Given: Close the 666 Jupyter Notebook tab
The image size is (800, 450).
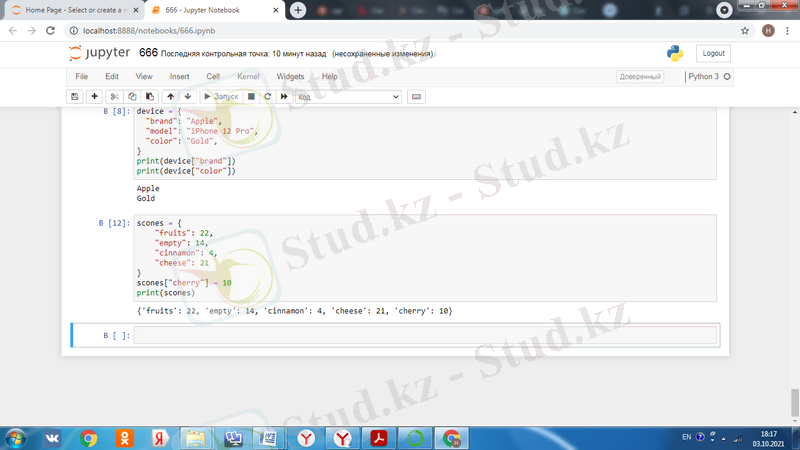Looking at the screenshot, I should pyautogui.click(x=276, y=10).
